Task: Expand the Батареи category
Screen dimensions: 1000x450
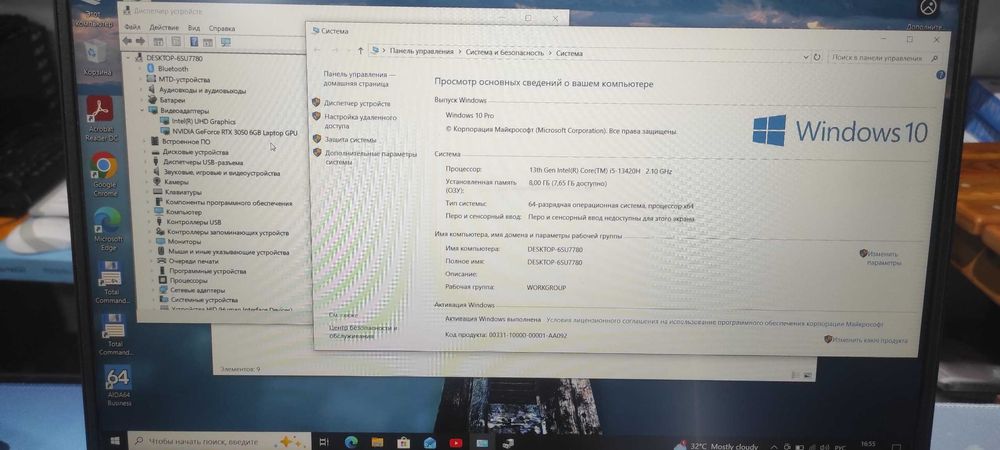Action: click(143, 100)
